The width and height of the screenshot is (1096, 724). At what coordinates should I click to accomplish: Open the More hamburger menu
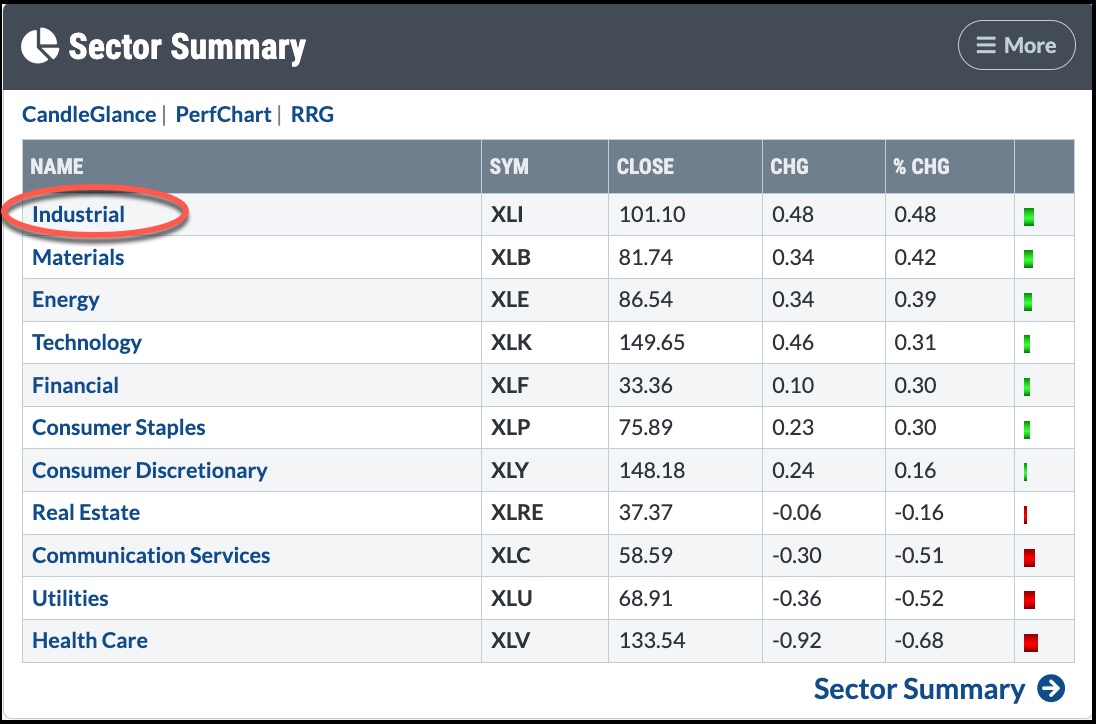(1016, 46)
